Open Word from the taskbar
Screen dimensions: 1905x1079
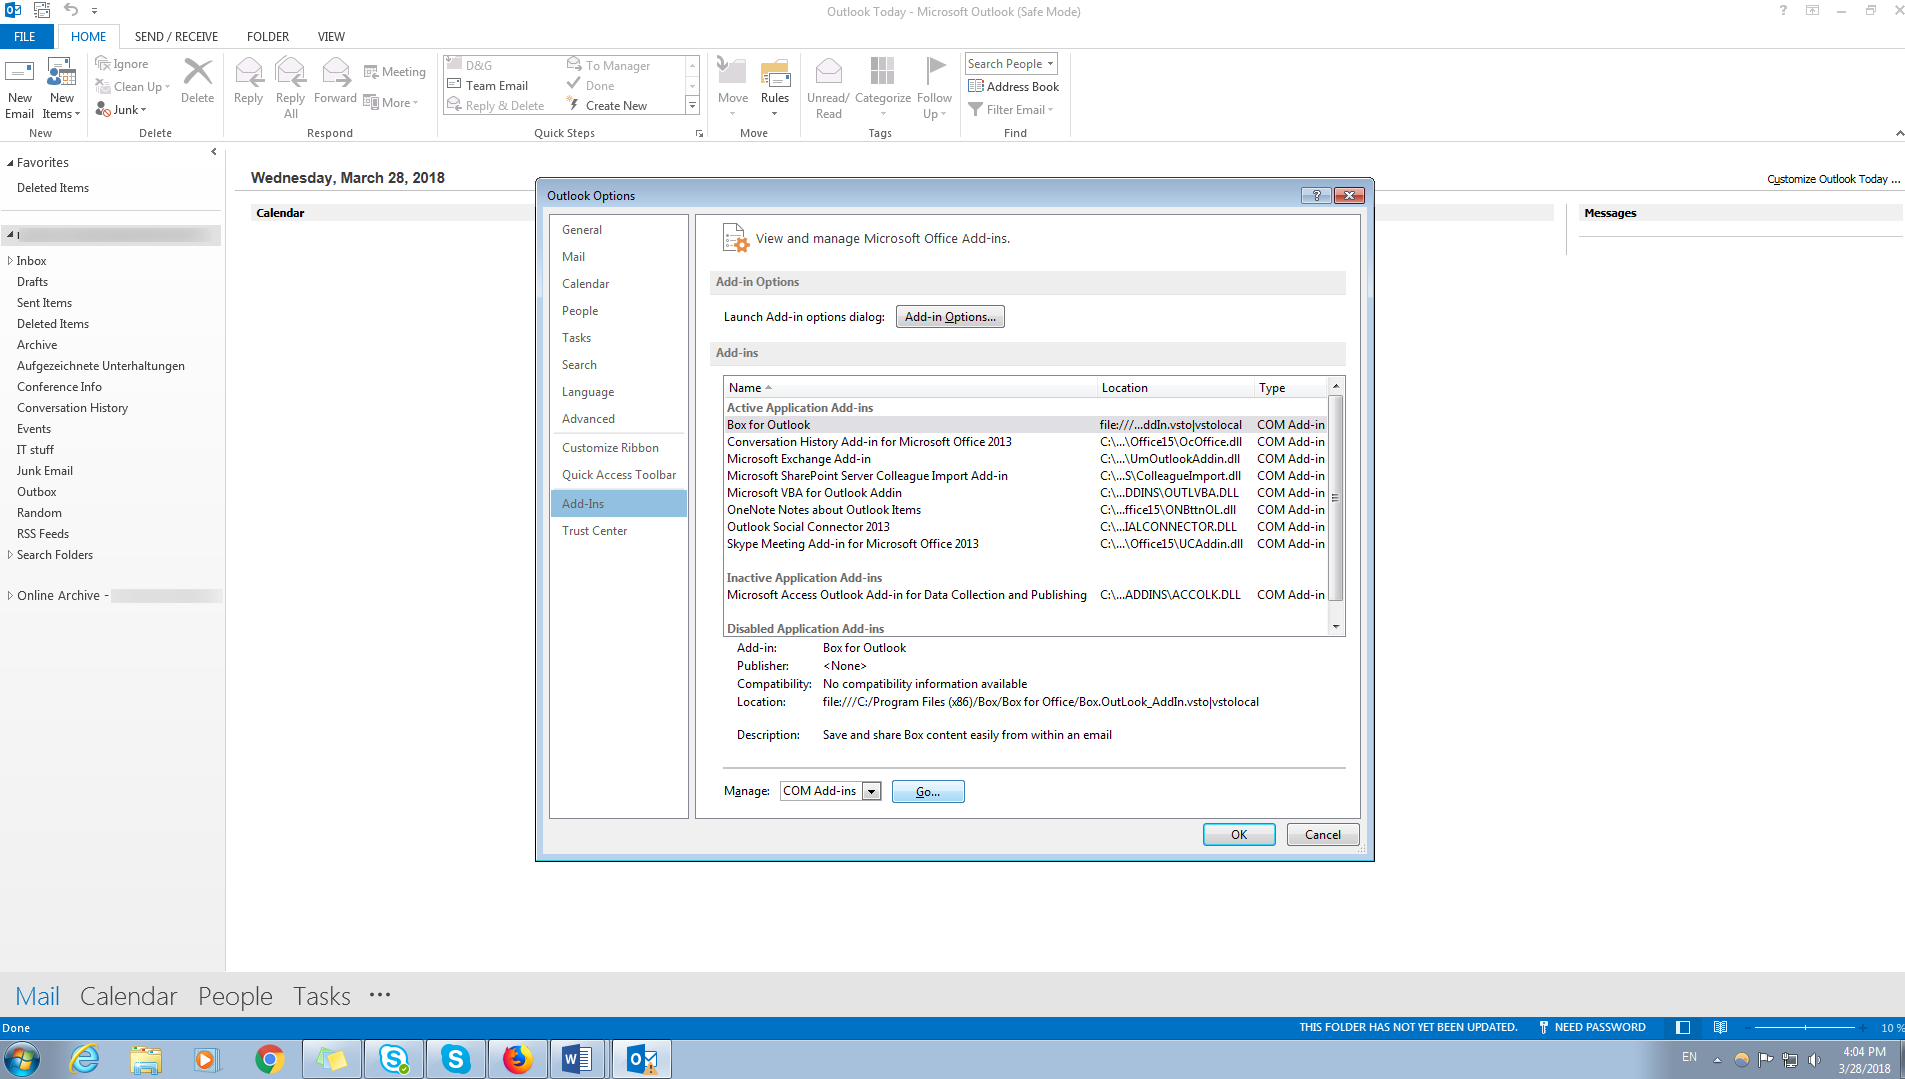578,1059
